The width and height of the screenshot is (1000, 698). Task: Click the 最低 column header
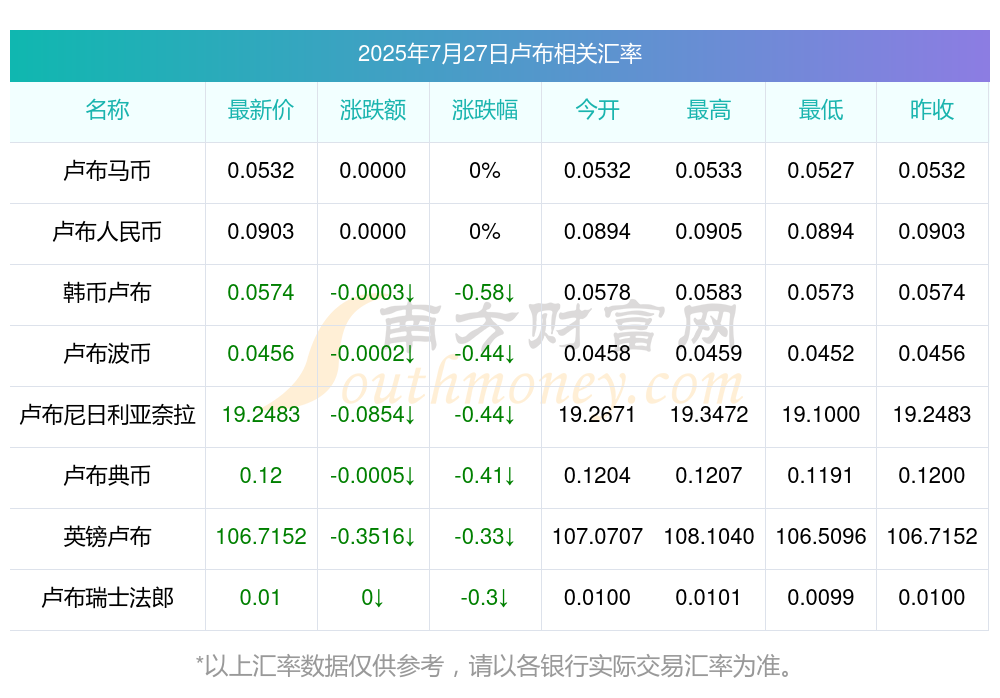821,110
